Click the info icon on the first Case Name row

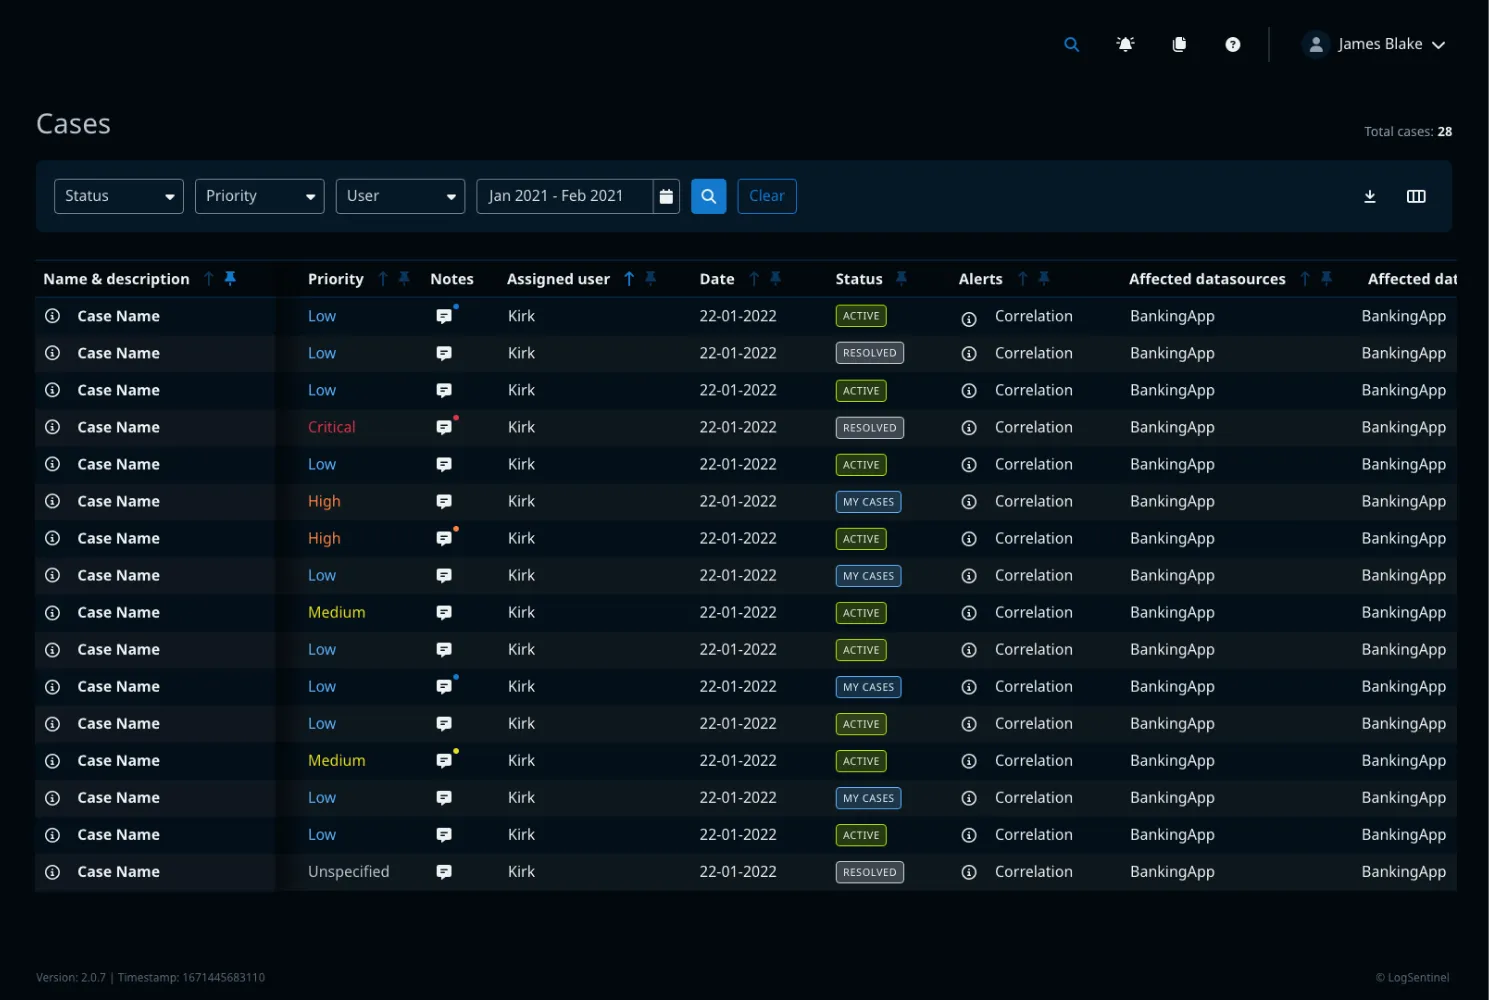click(x=52, y=315)
